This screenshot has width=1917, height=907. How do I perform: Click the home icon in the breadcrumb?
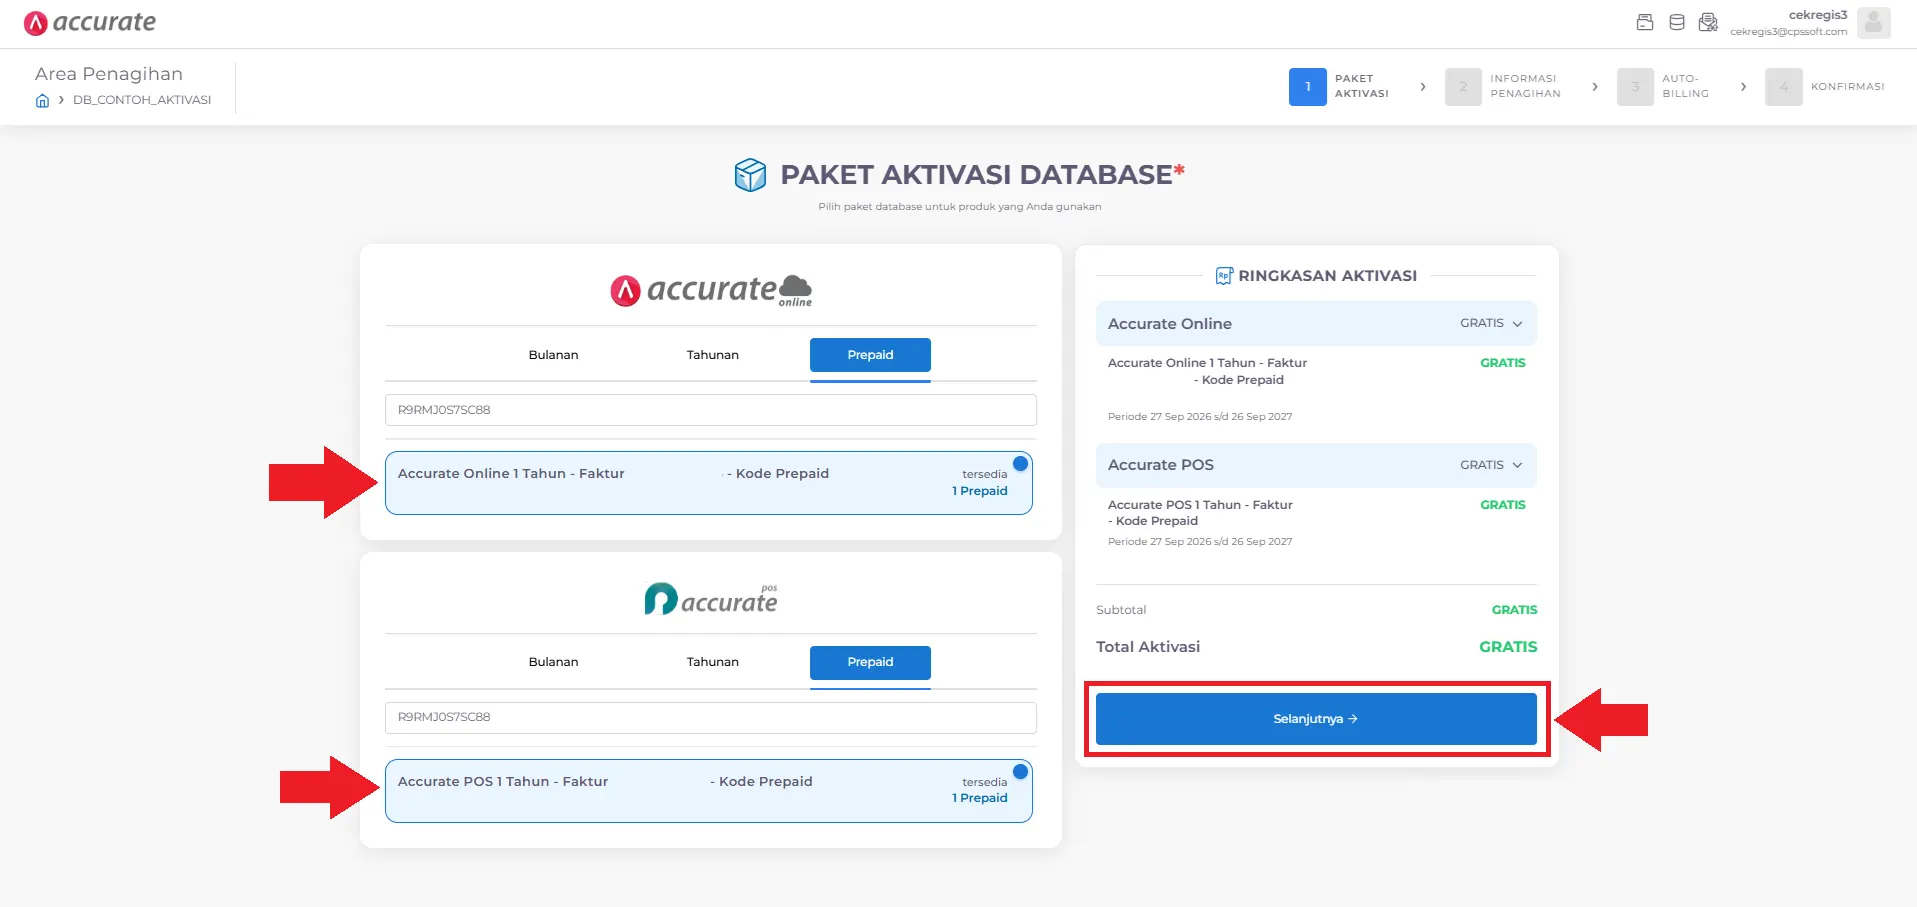coord(42,100)
